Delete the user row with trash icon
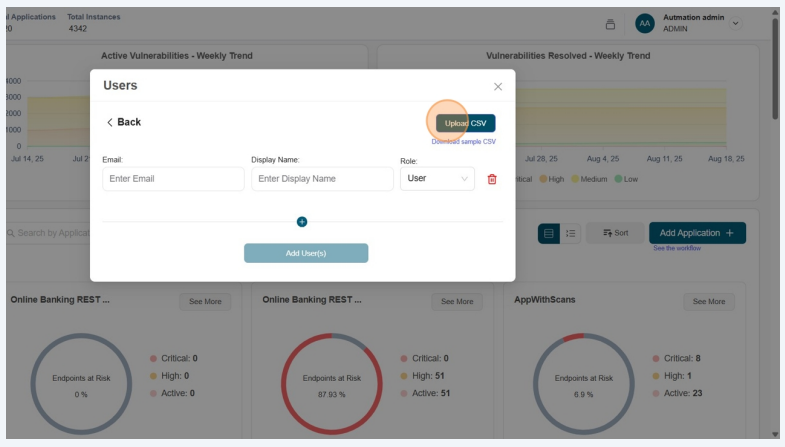The image size is (785, 447). (x=492, y=179)
